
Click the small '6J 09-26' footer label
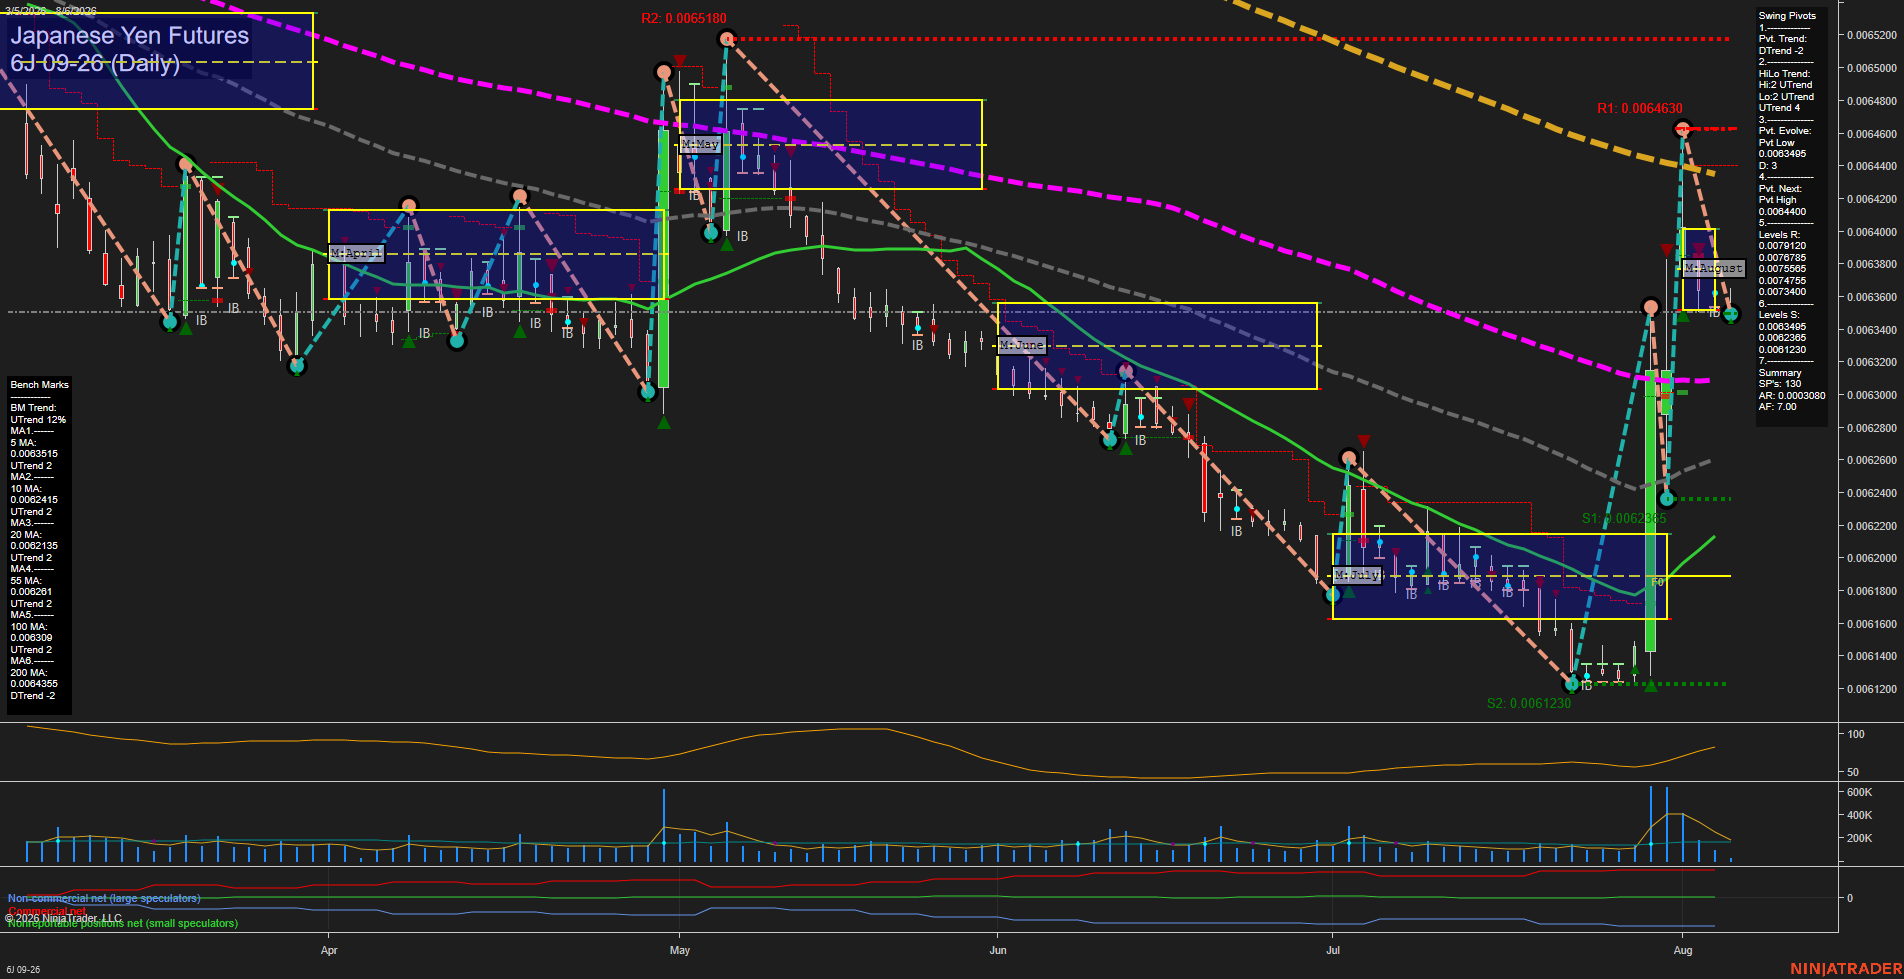point(23,970)
